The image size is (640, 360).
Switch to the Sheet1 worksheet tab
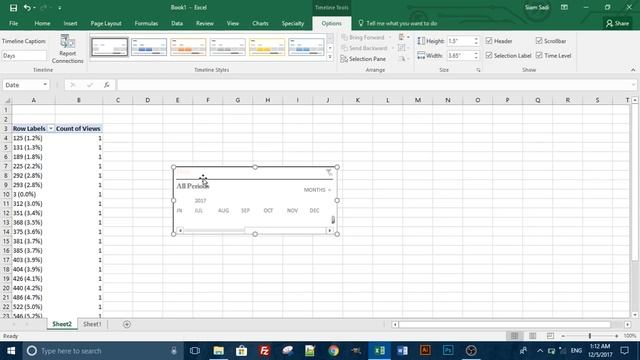coord(92,324)
